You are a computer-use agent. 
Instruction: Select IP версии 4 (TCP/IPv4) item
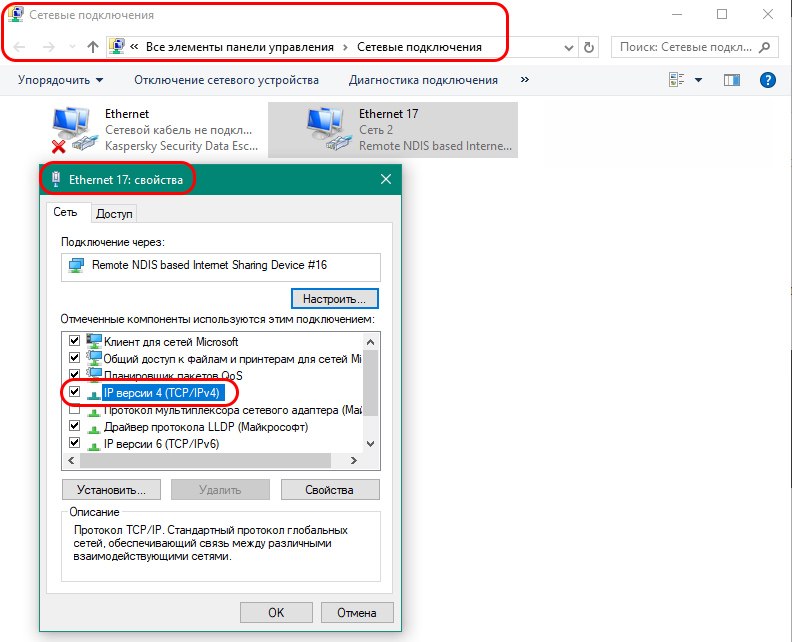click(162, 393)
